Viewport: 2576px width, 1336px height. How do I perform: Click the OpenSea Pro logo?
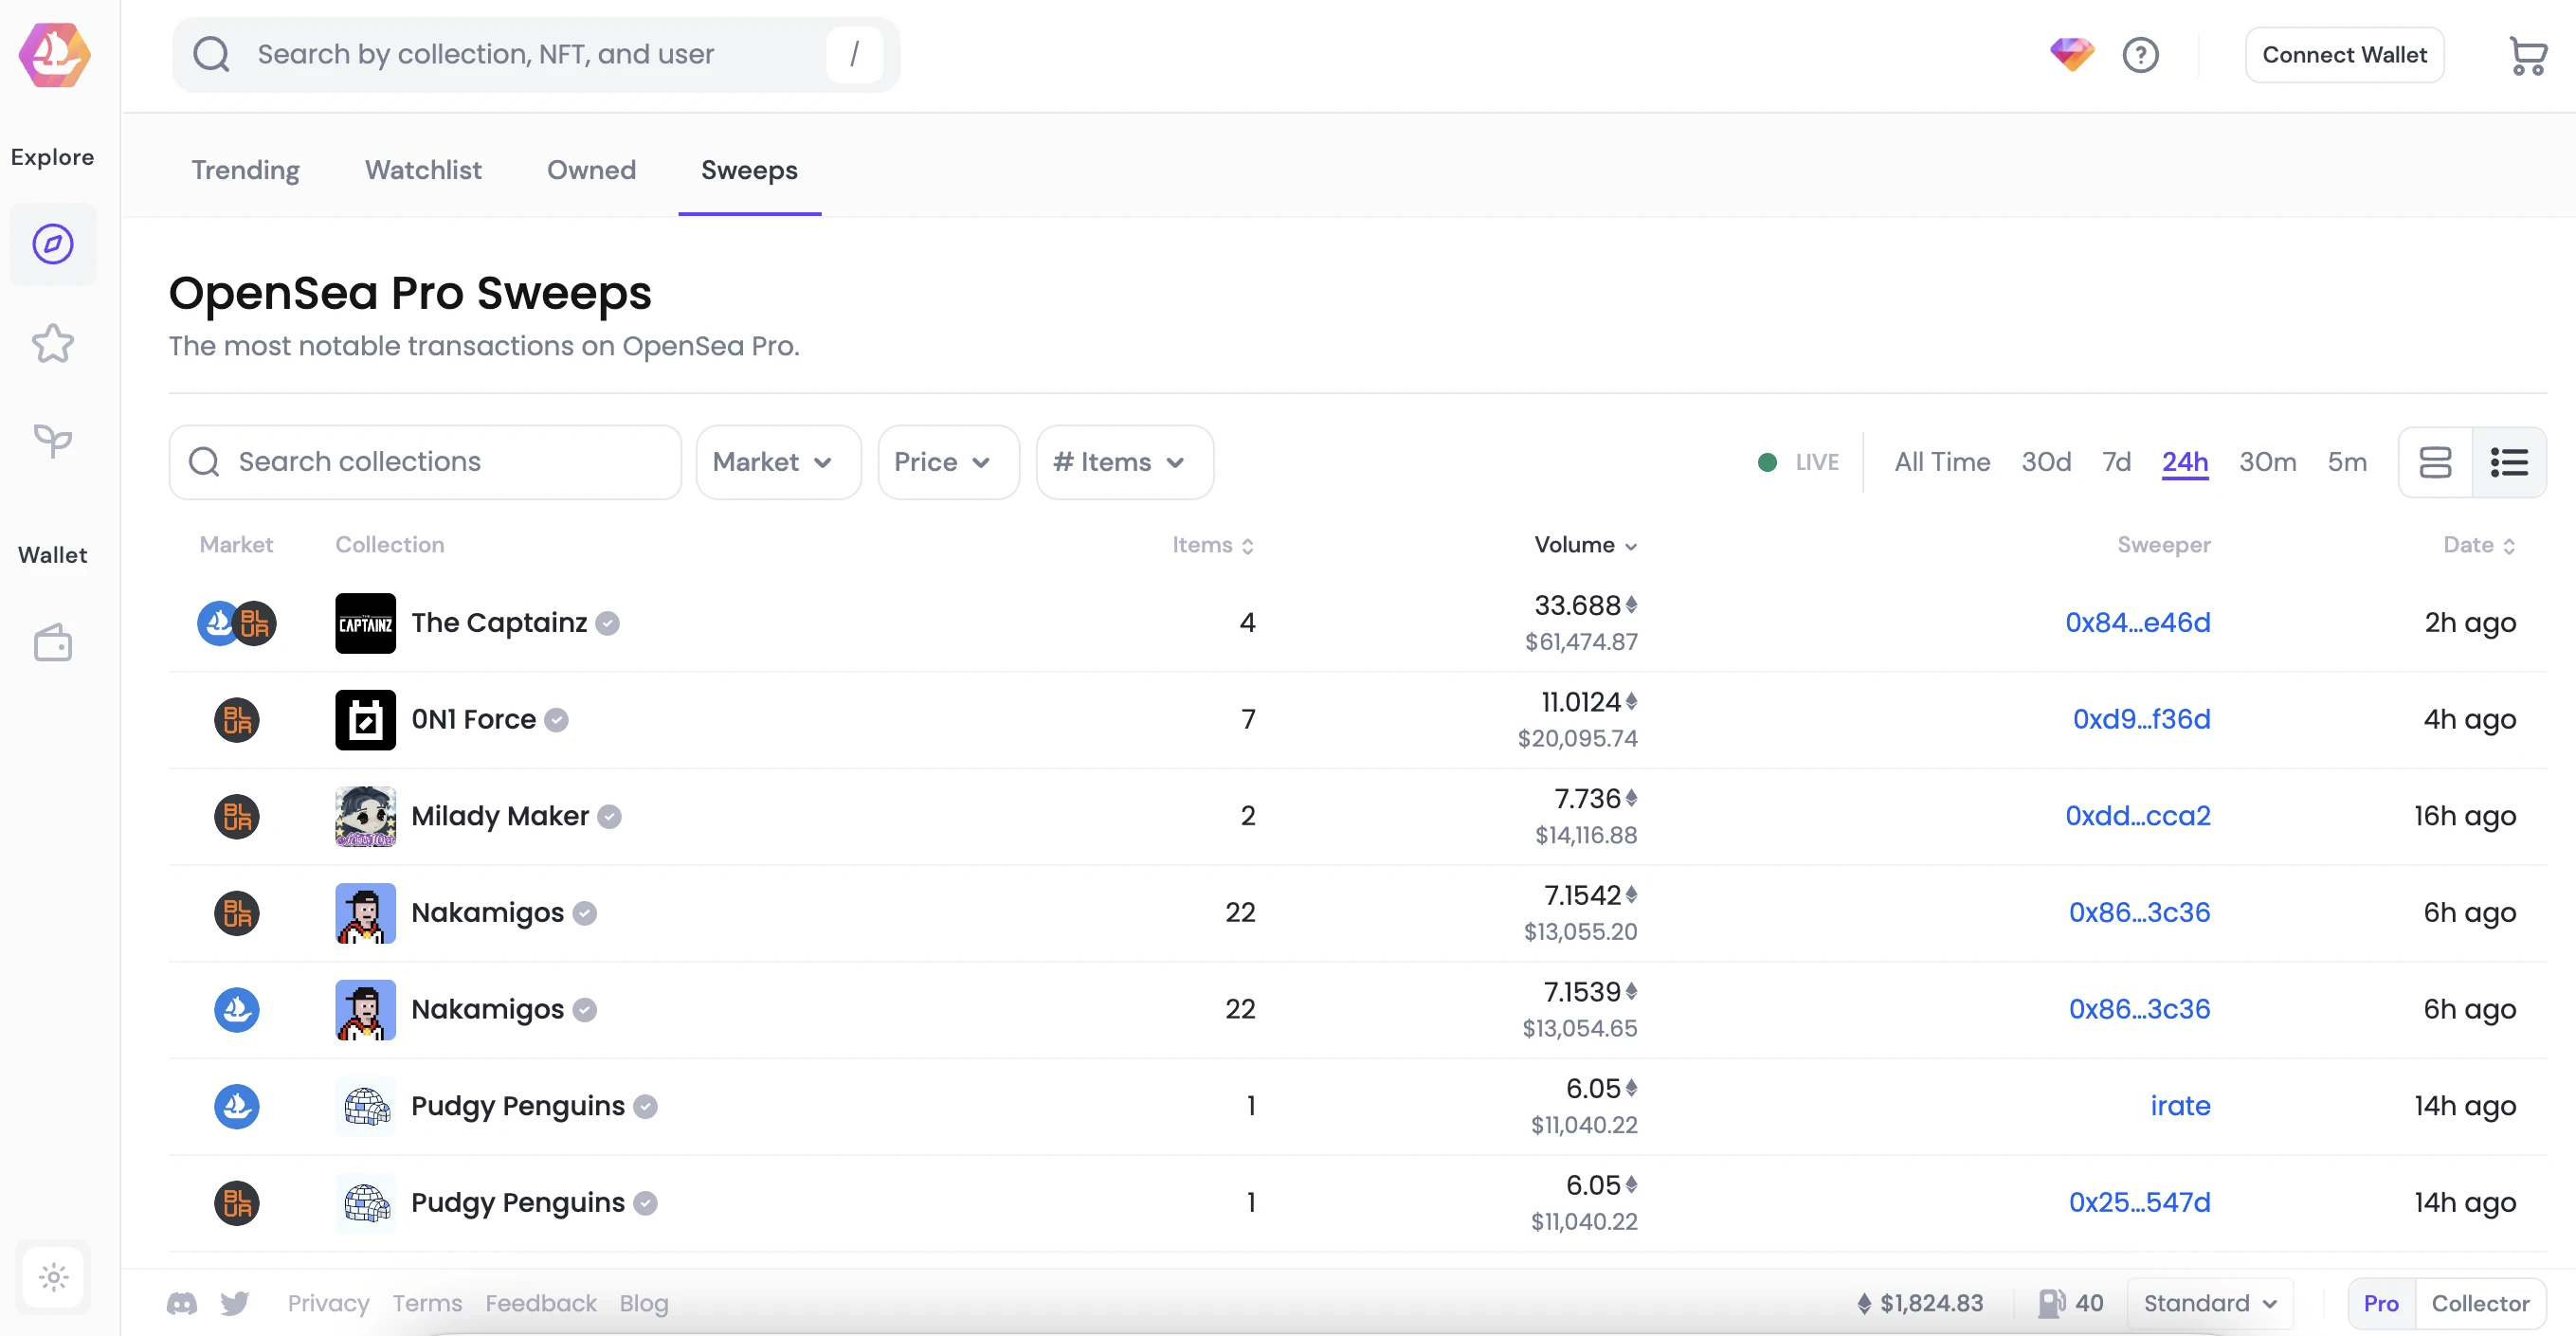(54, 54)
